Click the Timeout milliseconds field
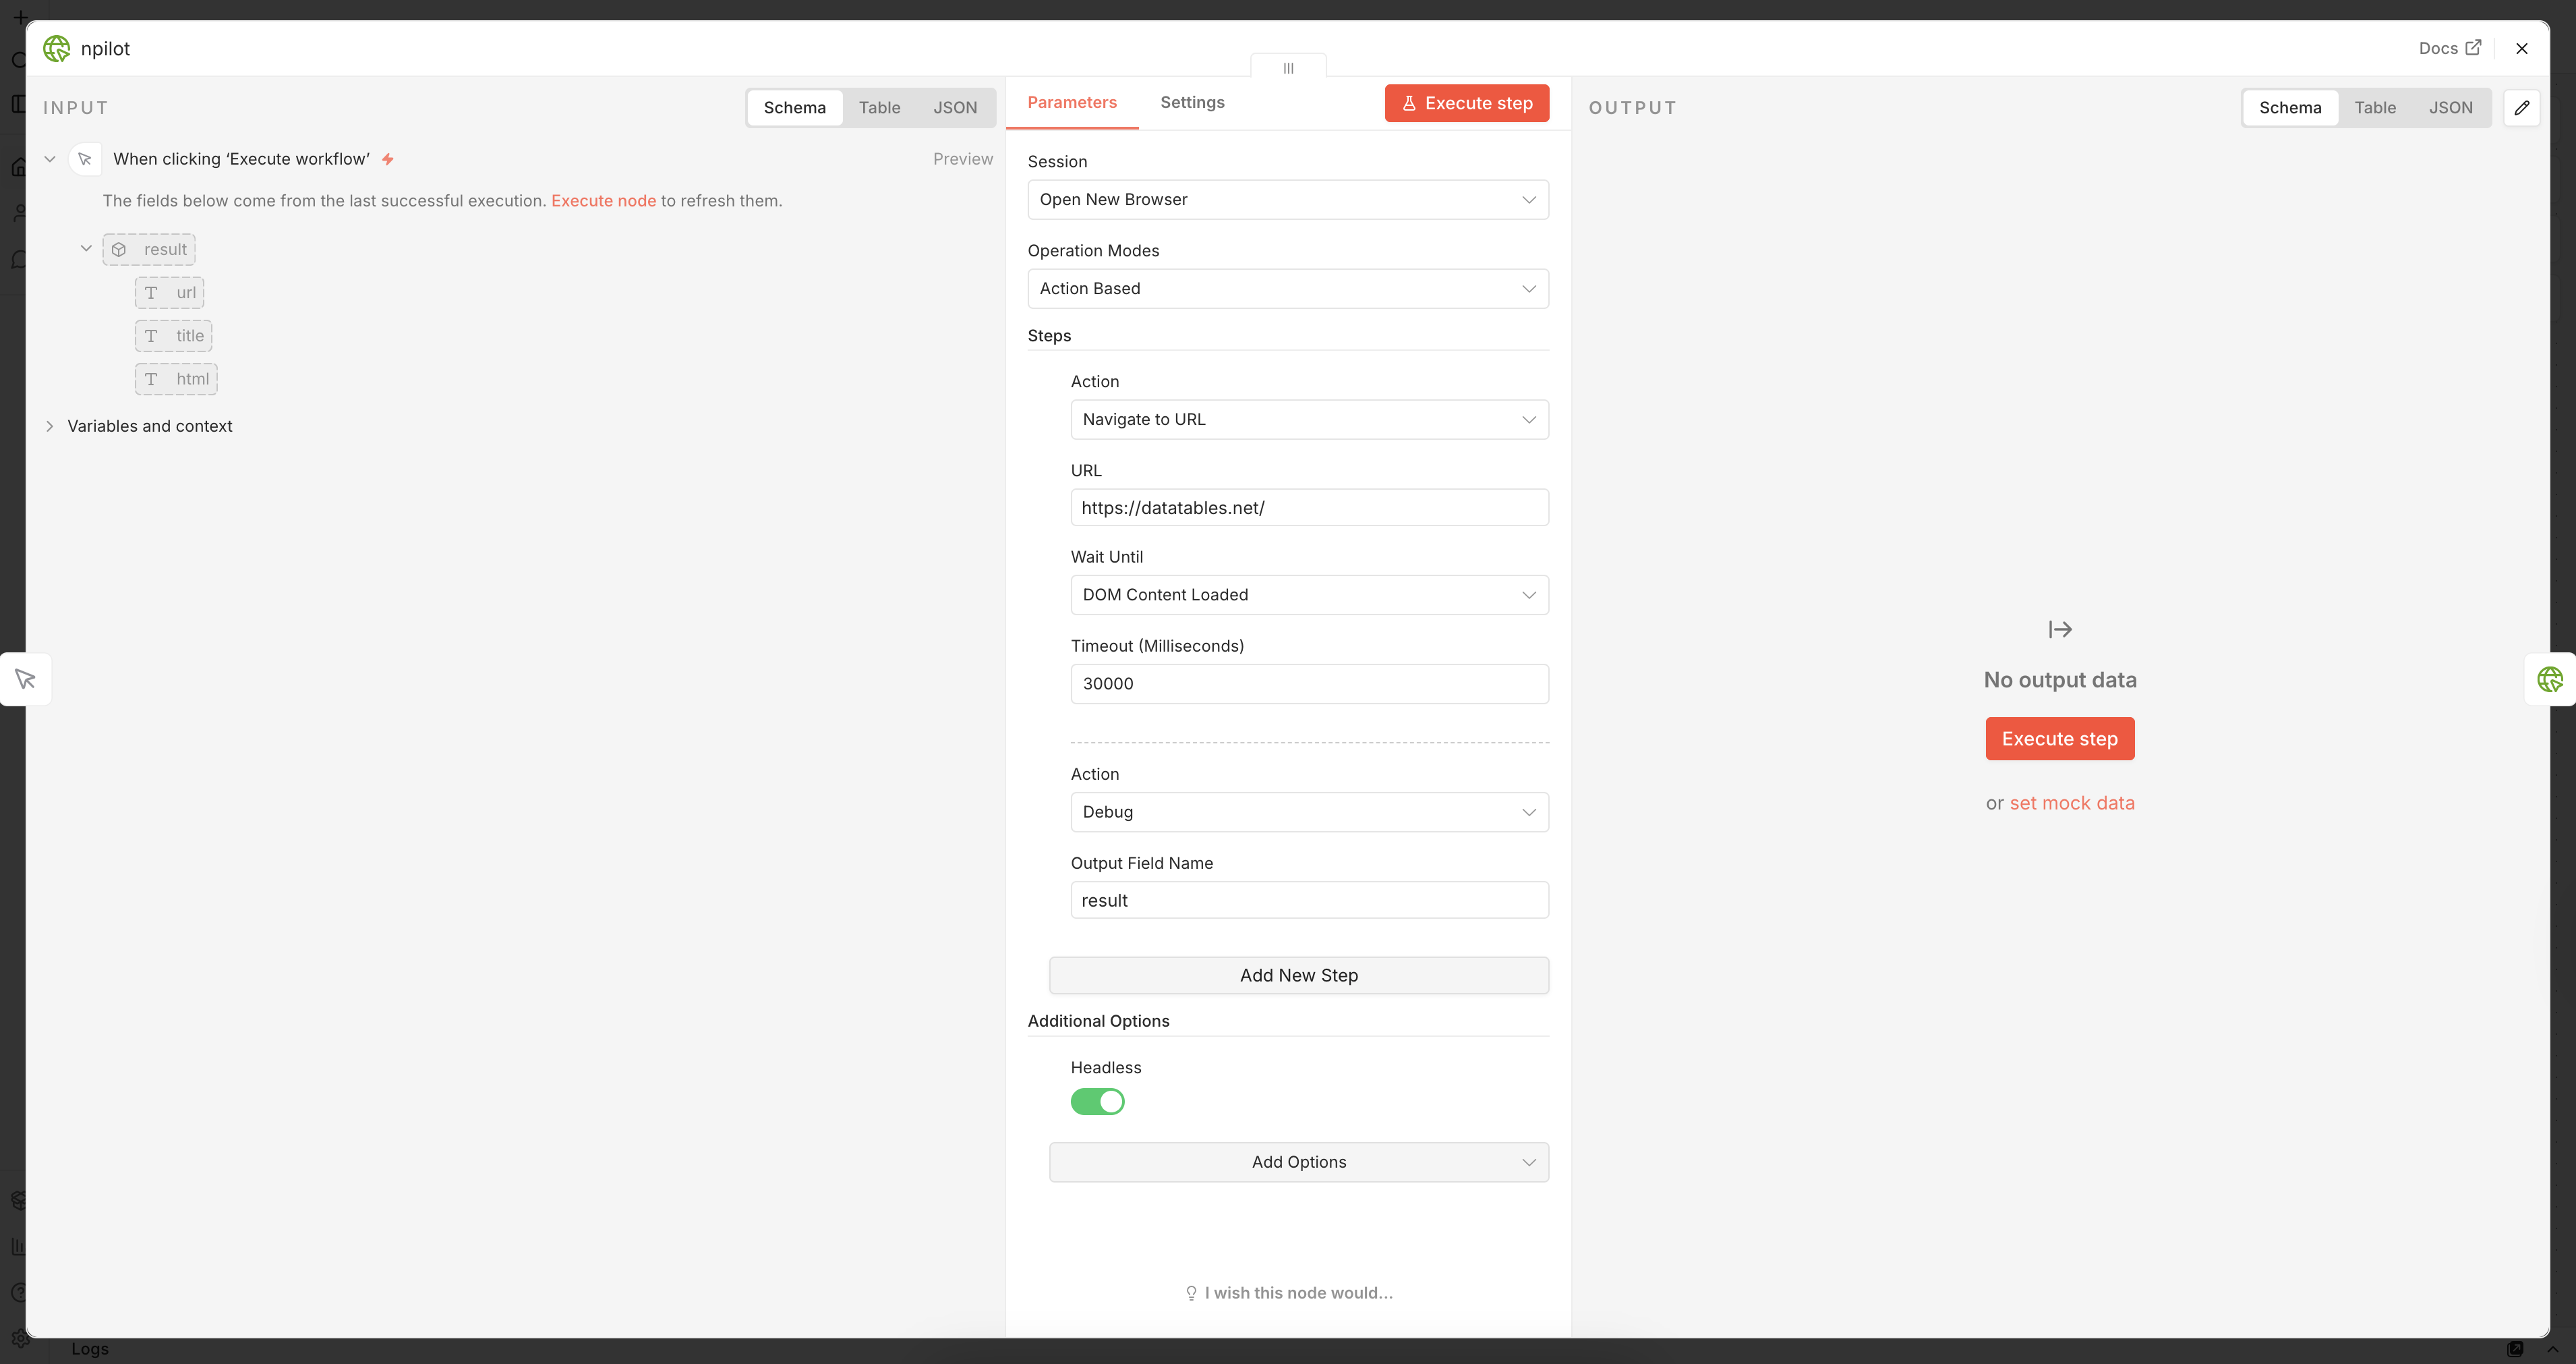The width and height of the screenshot is (2576, 1364). tap(1309, 684)
